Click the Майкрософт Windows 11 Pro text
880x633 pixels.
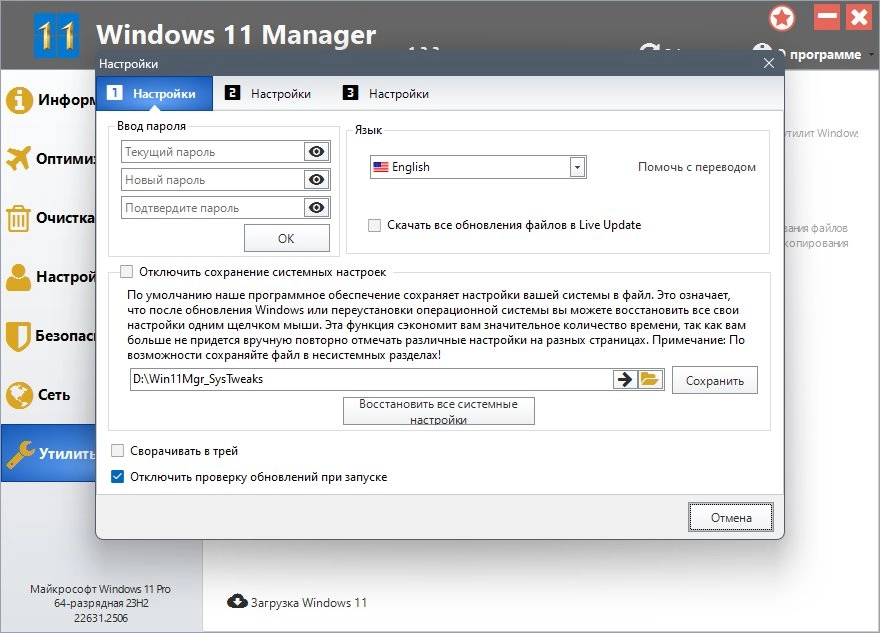100,589
